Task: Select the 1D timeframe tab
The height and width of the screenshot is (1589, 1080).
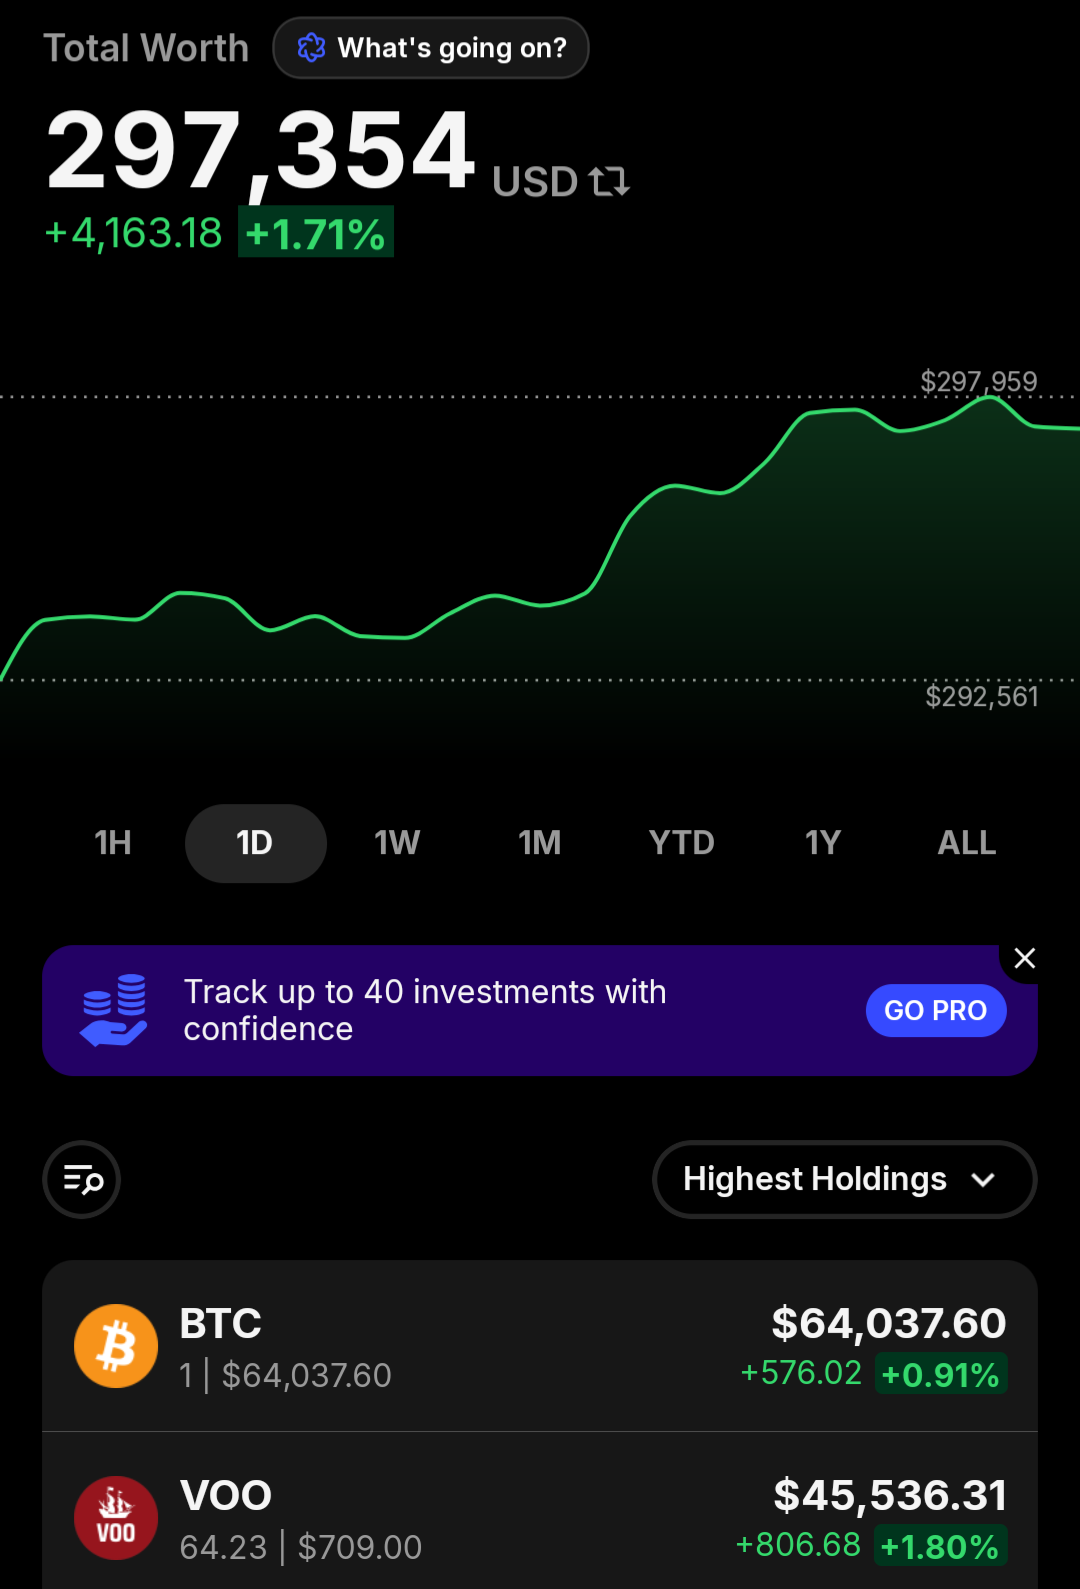Action: click(255, 843)
